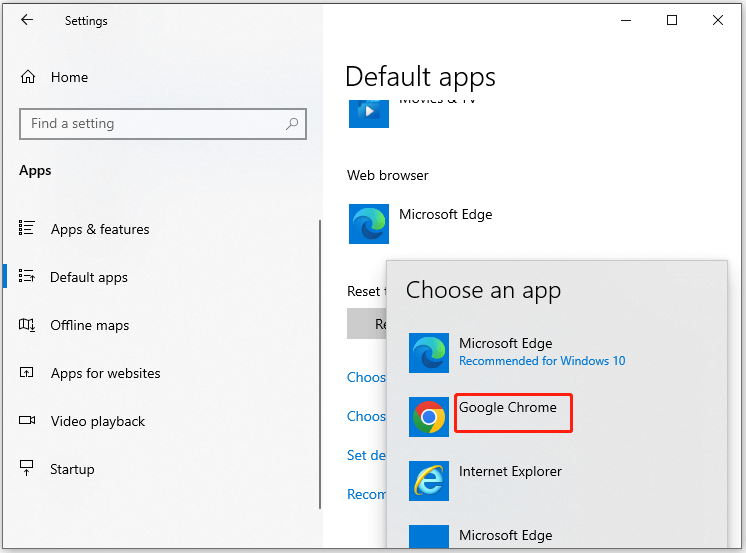
Task: Click the sidebar vertical scrollbar
Action: [320, 364]
